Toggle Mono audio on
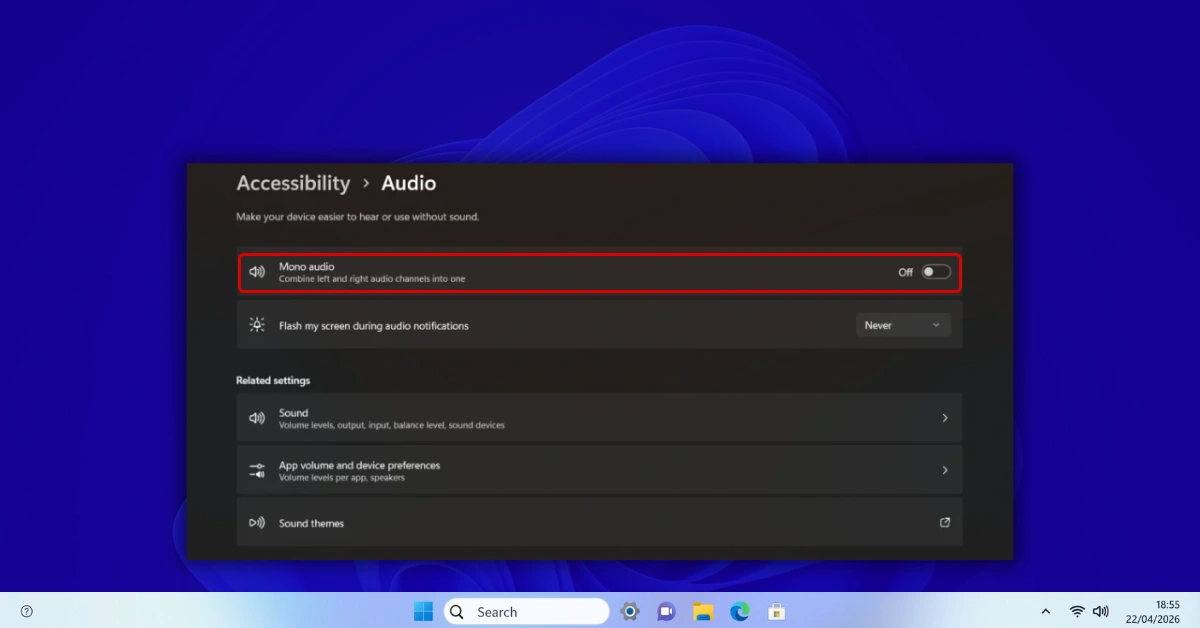The height and width of the screenshot is (628, 1200). pyautogui.click(x=936, y=271)
